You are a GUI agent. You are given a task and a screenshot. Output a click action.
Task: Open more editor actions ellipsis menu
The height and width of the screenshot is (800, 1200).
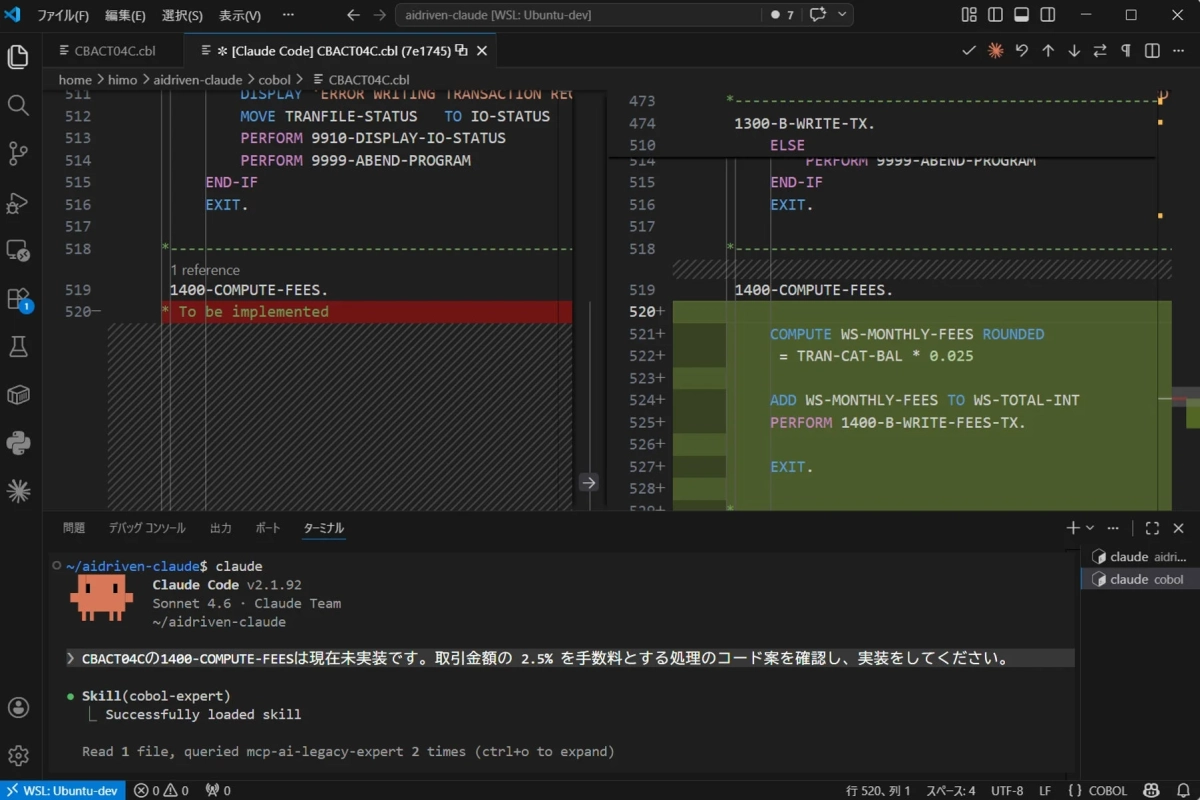pyautogui.click(x=1178, y=50)
